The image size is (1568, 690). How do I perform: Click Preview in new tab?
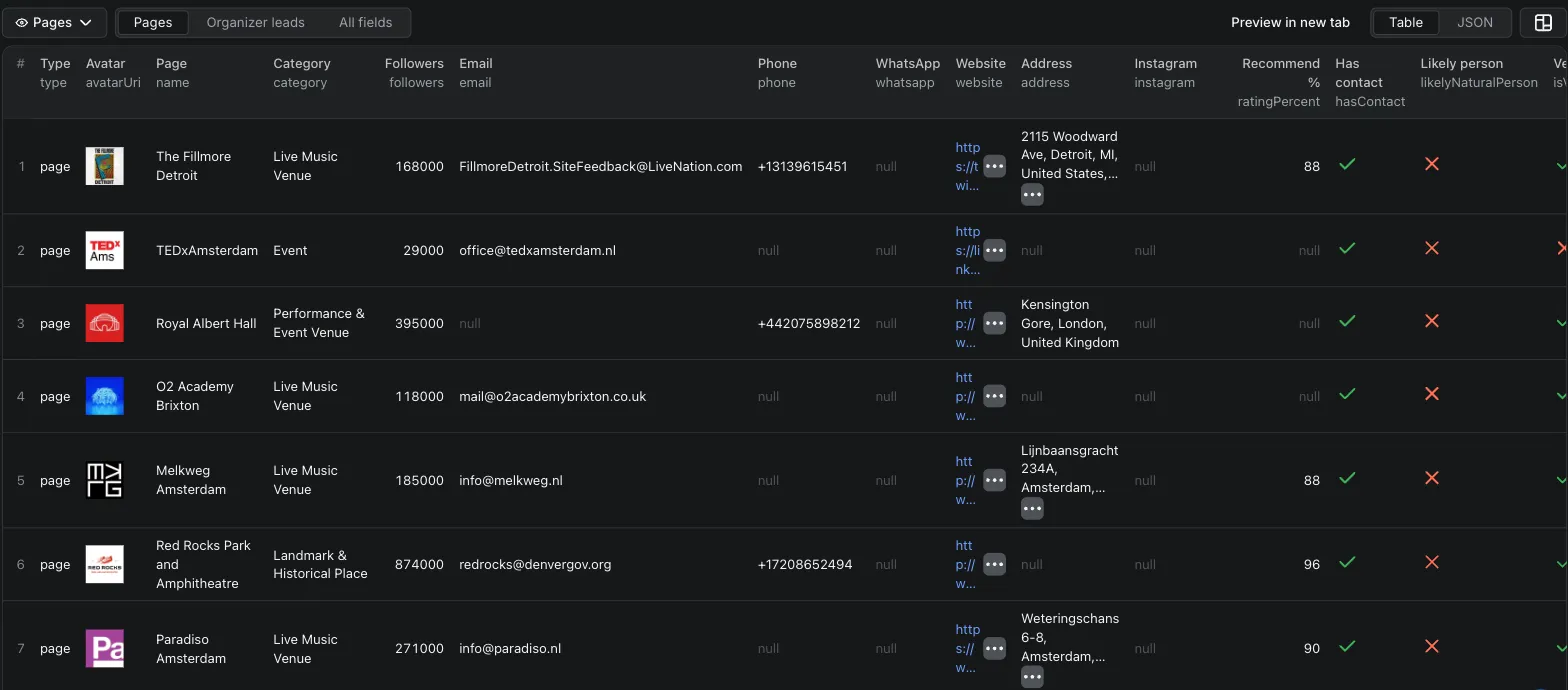point(1290,22)
